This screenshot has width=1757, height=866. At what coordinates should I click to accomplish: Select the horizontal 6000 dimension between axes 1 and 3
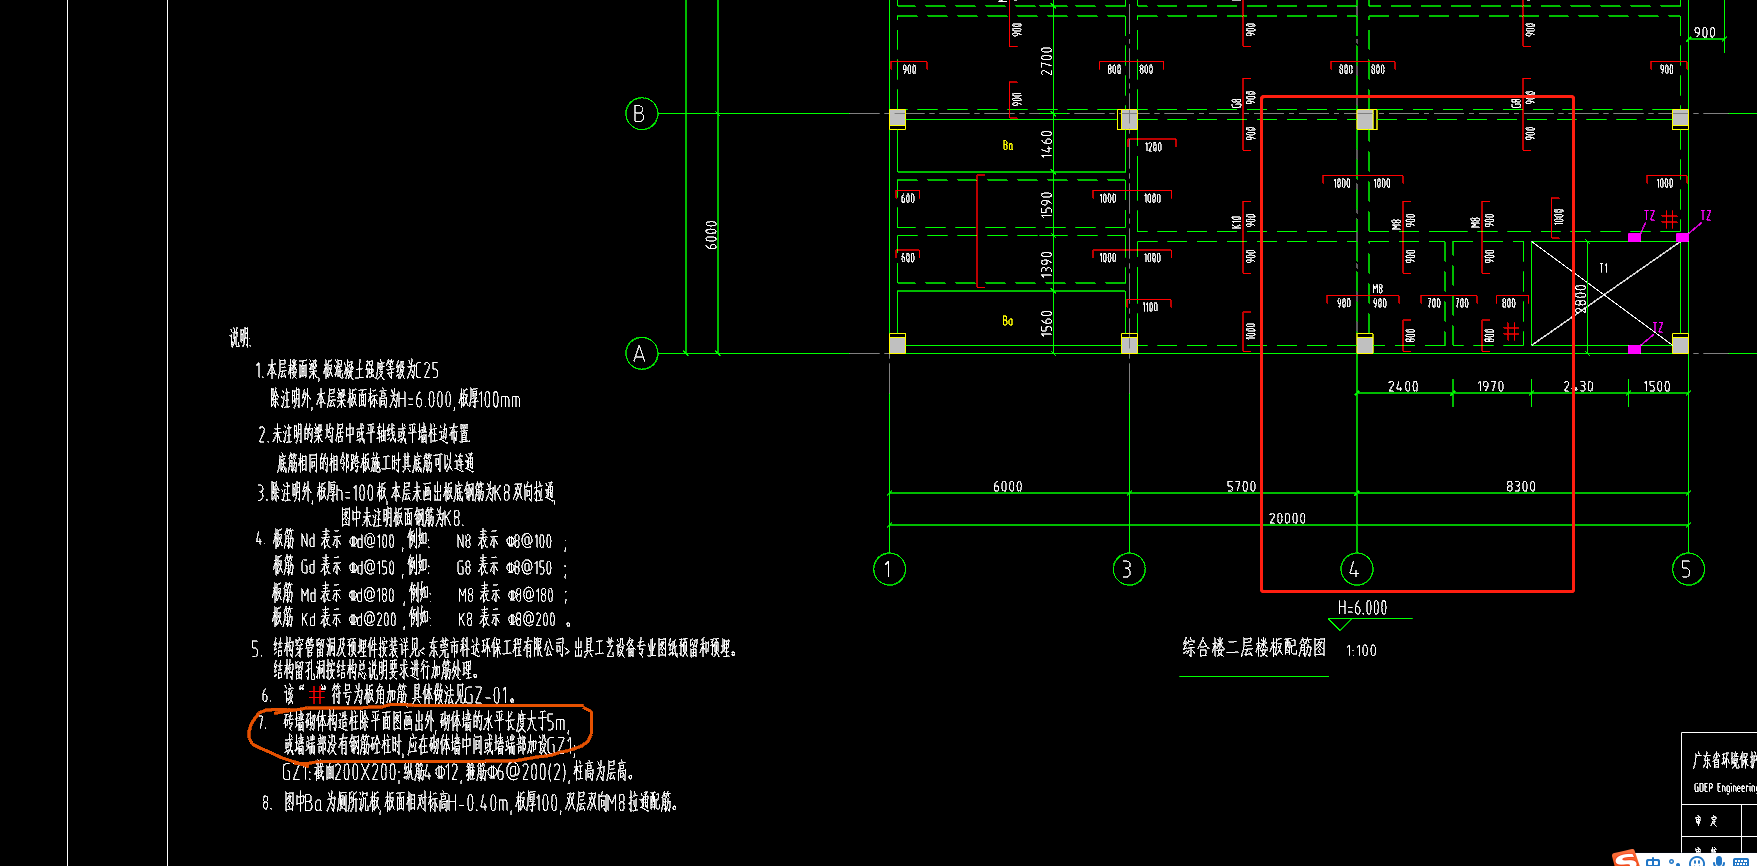point(1008,486)
